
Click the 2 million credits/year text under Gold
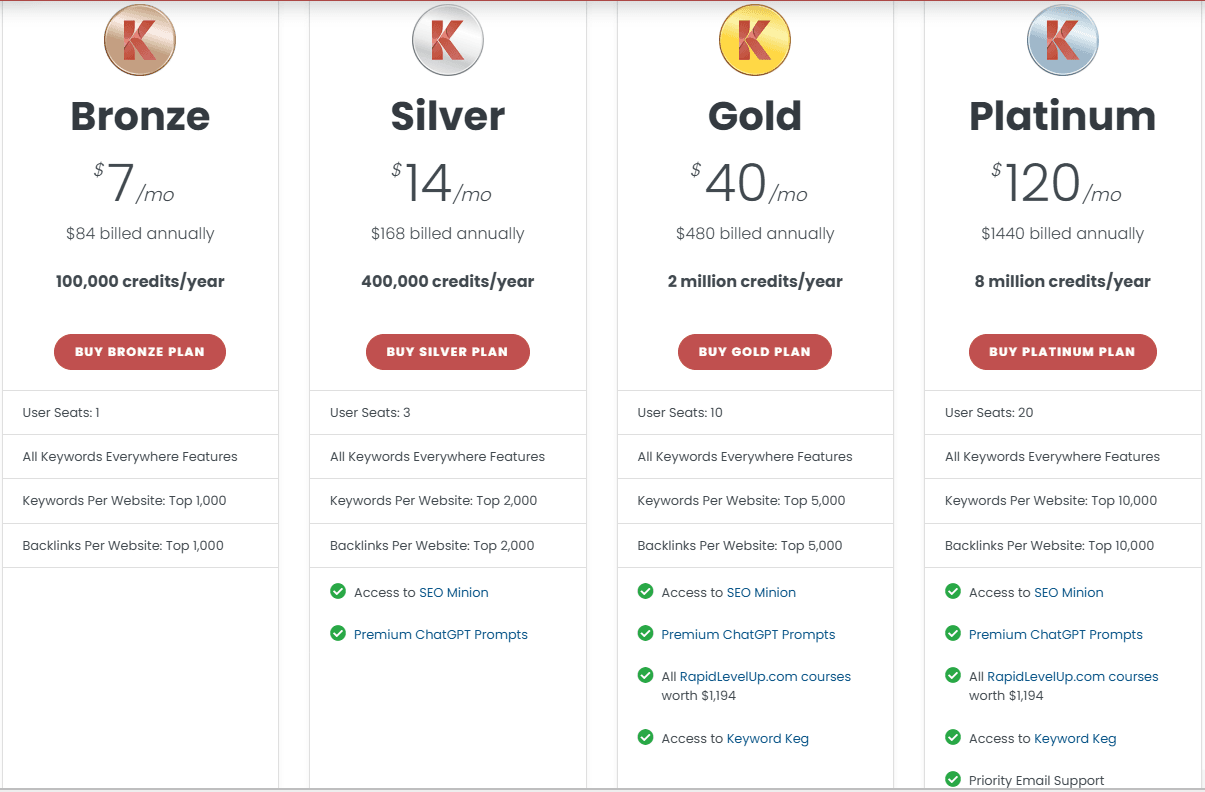coord(755,281)
